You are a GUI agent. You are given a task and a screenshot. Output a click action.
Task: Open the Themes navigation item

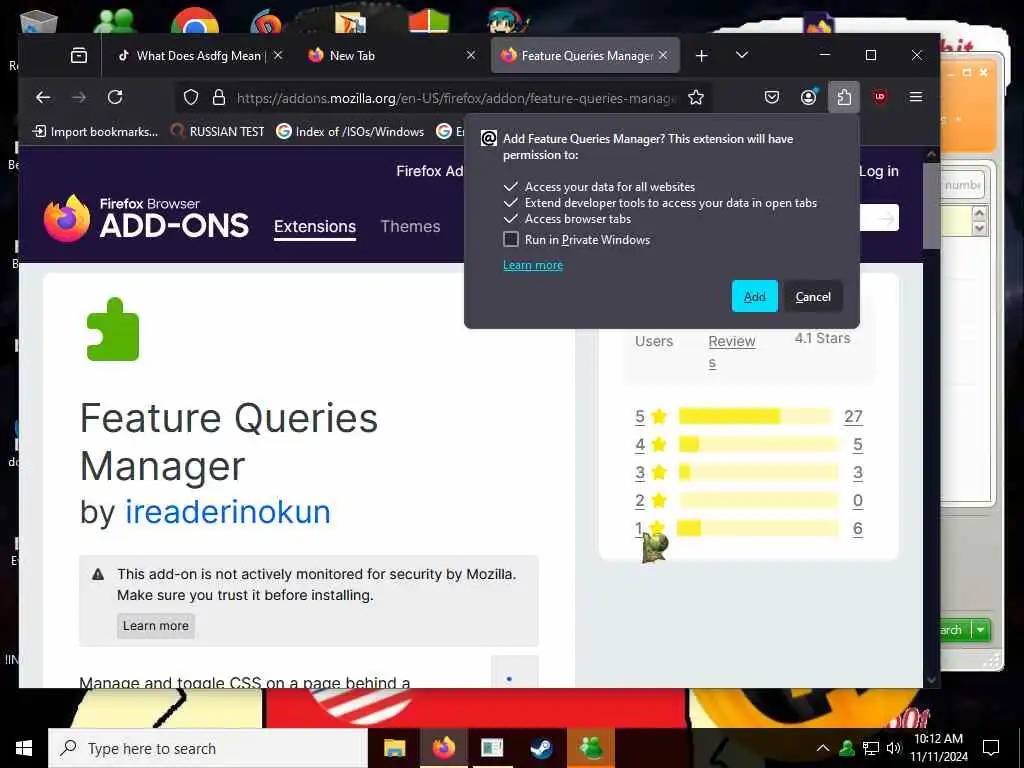click(x=410, y=227)
